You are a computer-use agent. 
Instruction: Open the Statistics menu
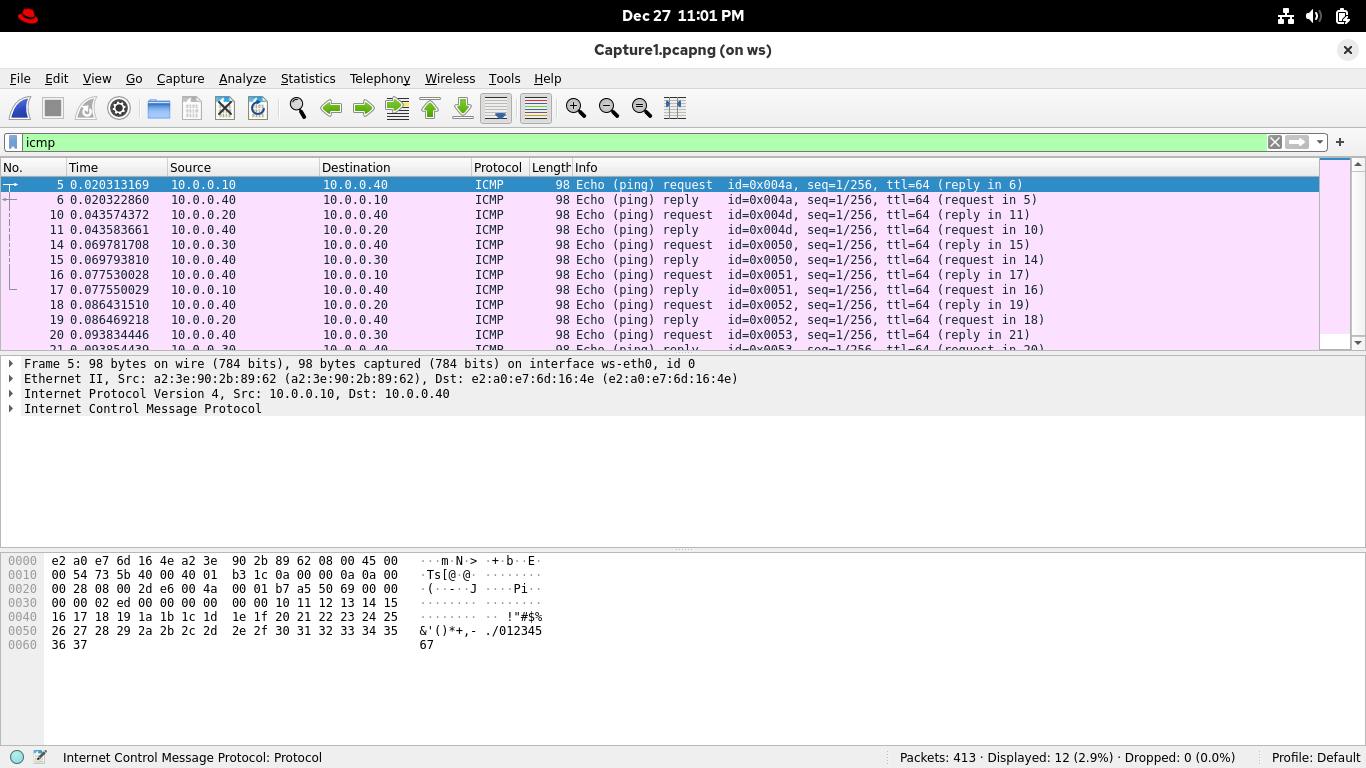pyautogui.click(x=308, y=78)
